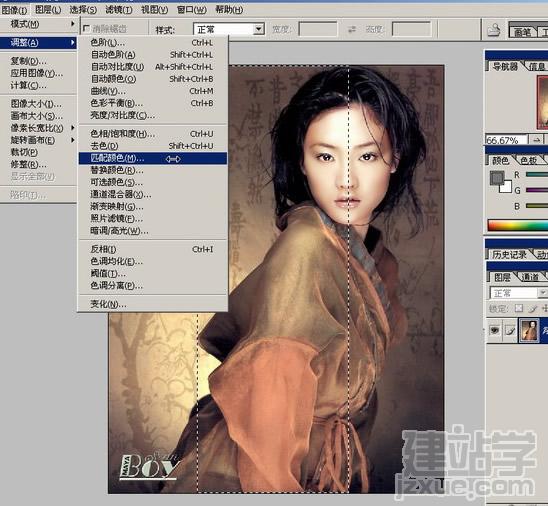
Task: Choose 自动颜色(O) auto color
Action: pos(153,79)
